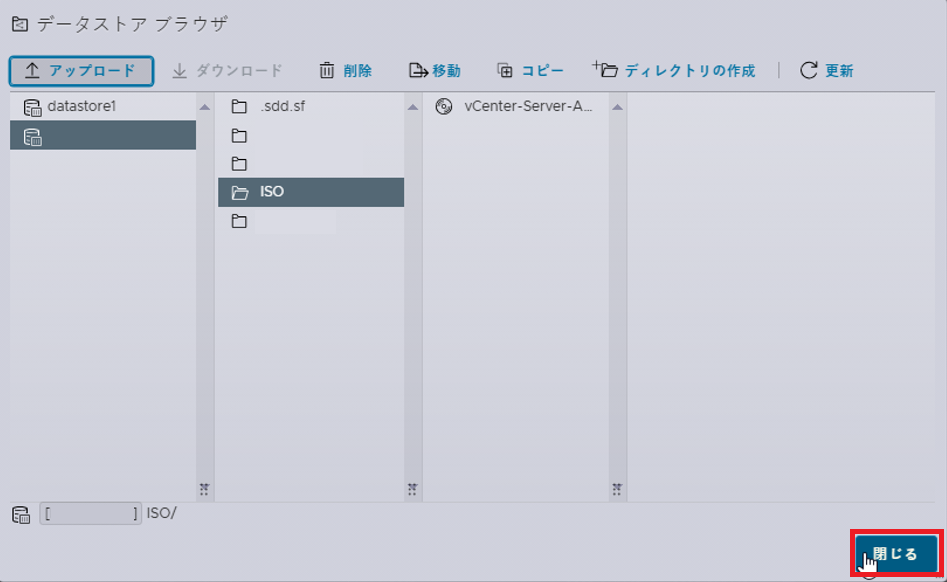
Task: Select the highlighted unnamed datastore row
Action: point(103,135)
